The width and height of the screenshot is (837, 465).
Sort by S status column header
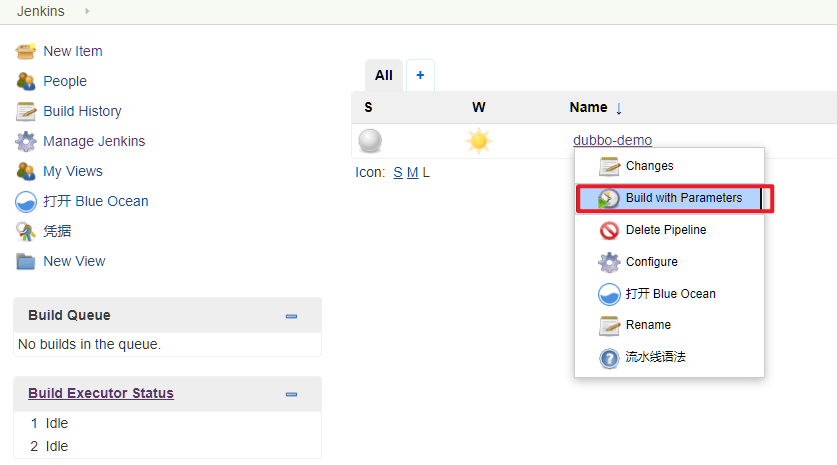tap(368, 107)
